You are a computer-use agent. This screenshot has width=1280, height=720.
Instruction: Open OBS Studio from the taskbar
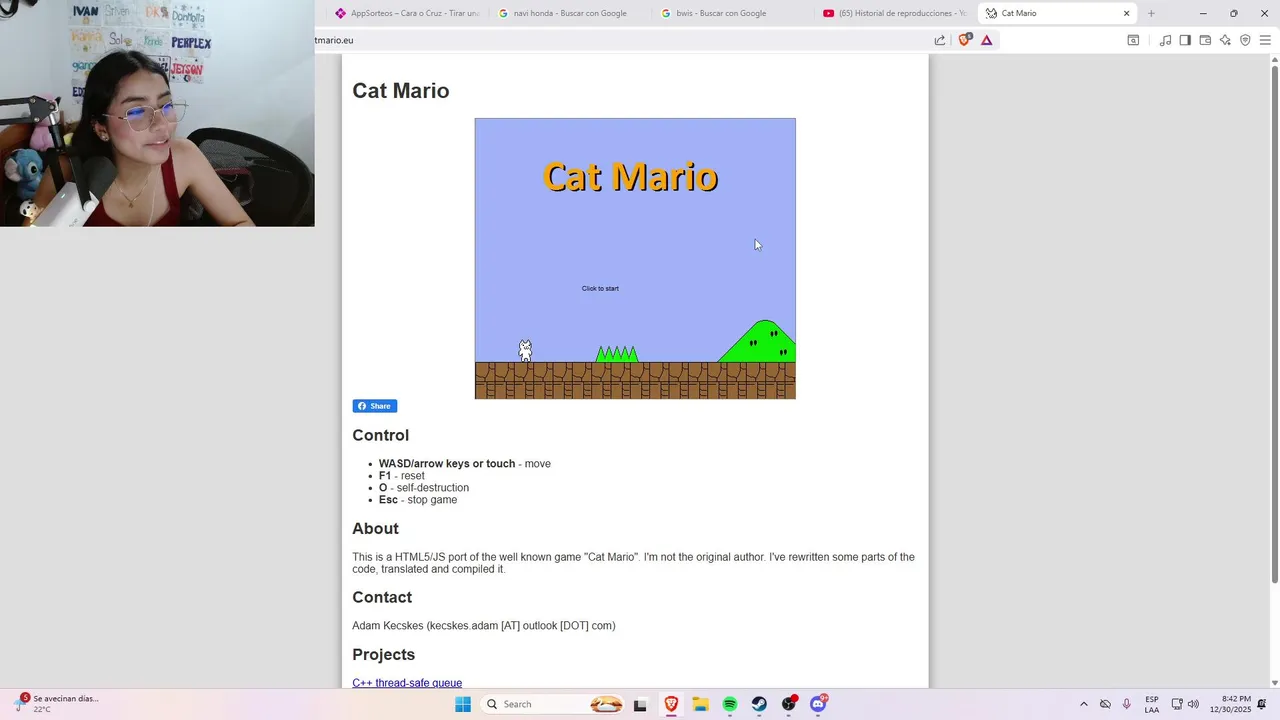point(789,704)
